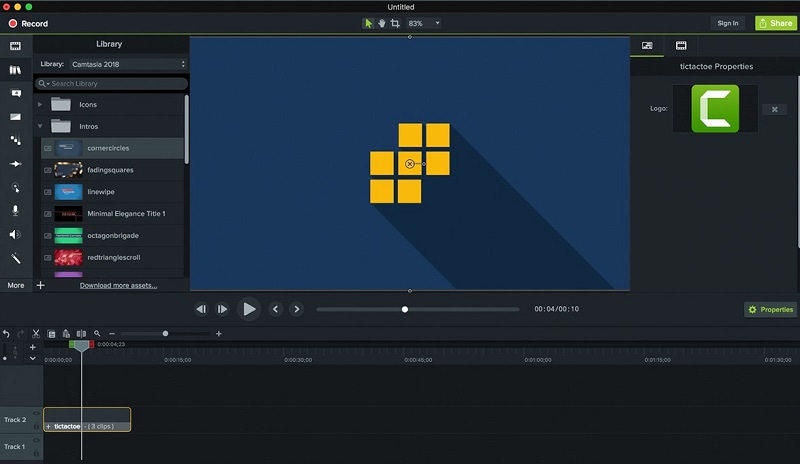
Task: Play the video preview
Action: pos(249,309)
